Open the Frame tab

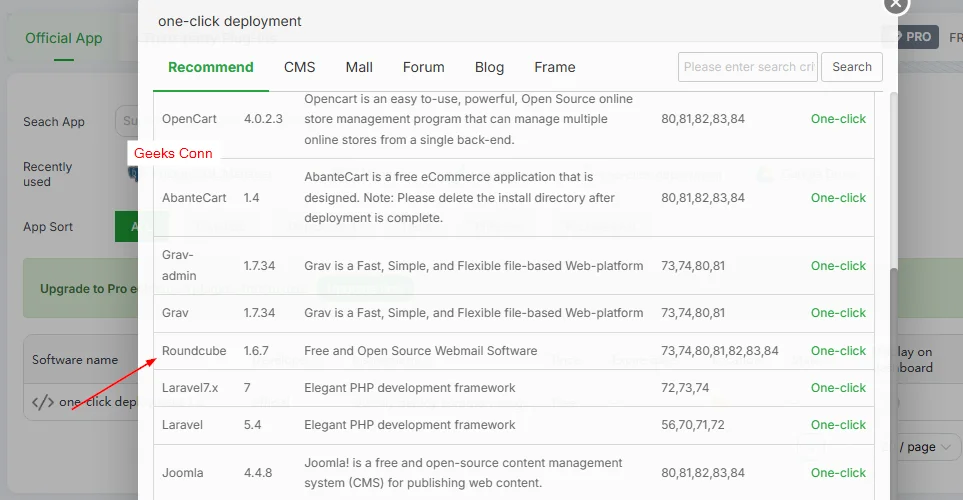(554, 67)
